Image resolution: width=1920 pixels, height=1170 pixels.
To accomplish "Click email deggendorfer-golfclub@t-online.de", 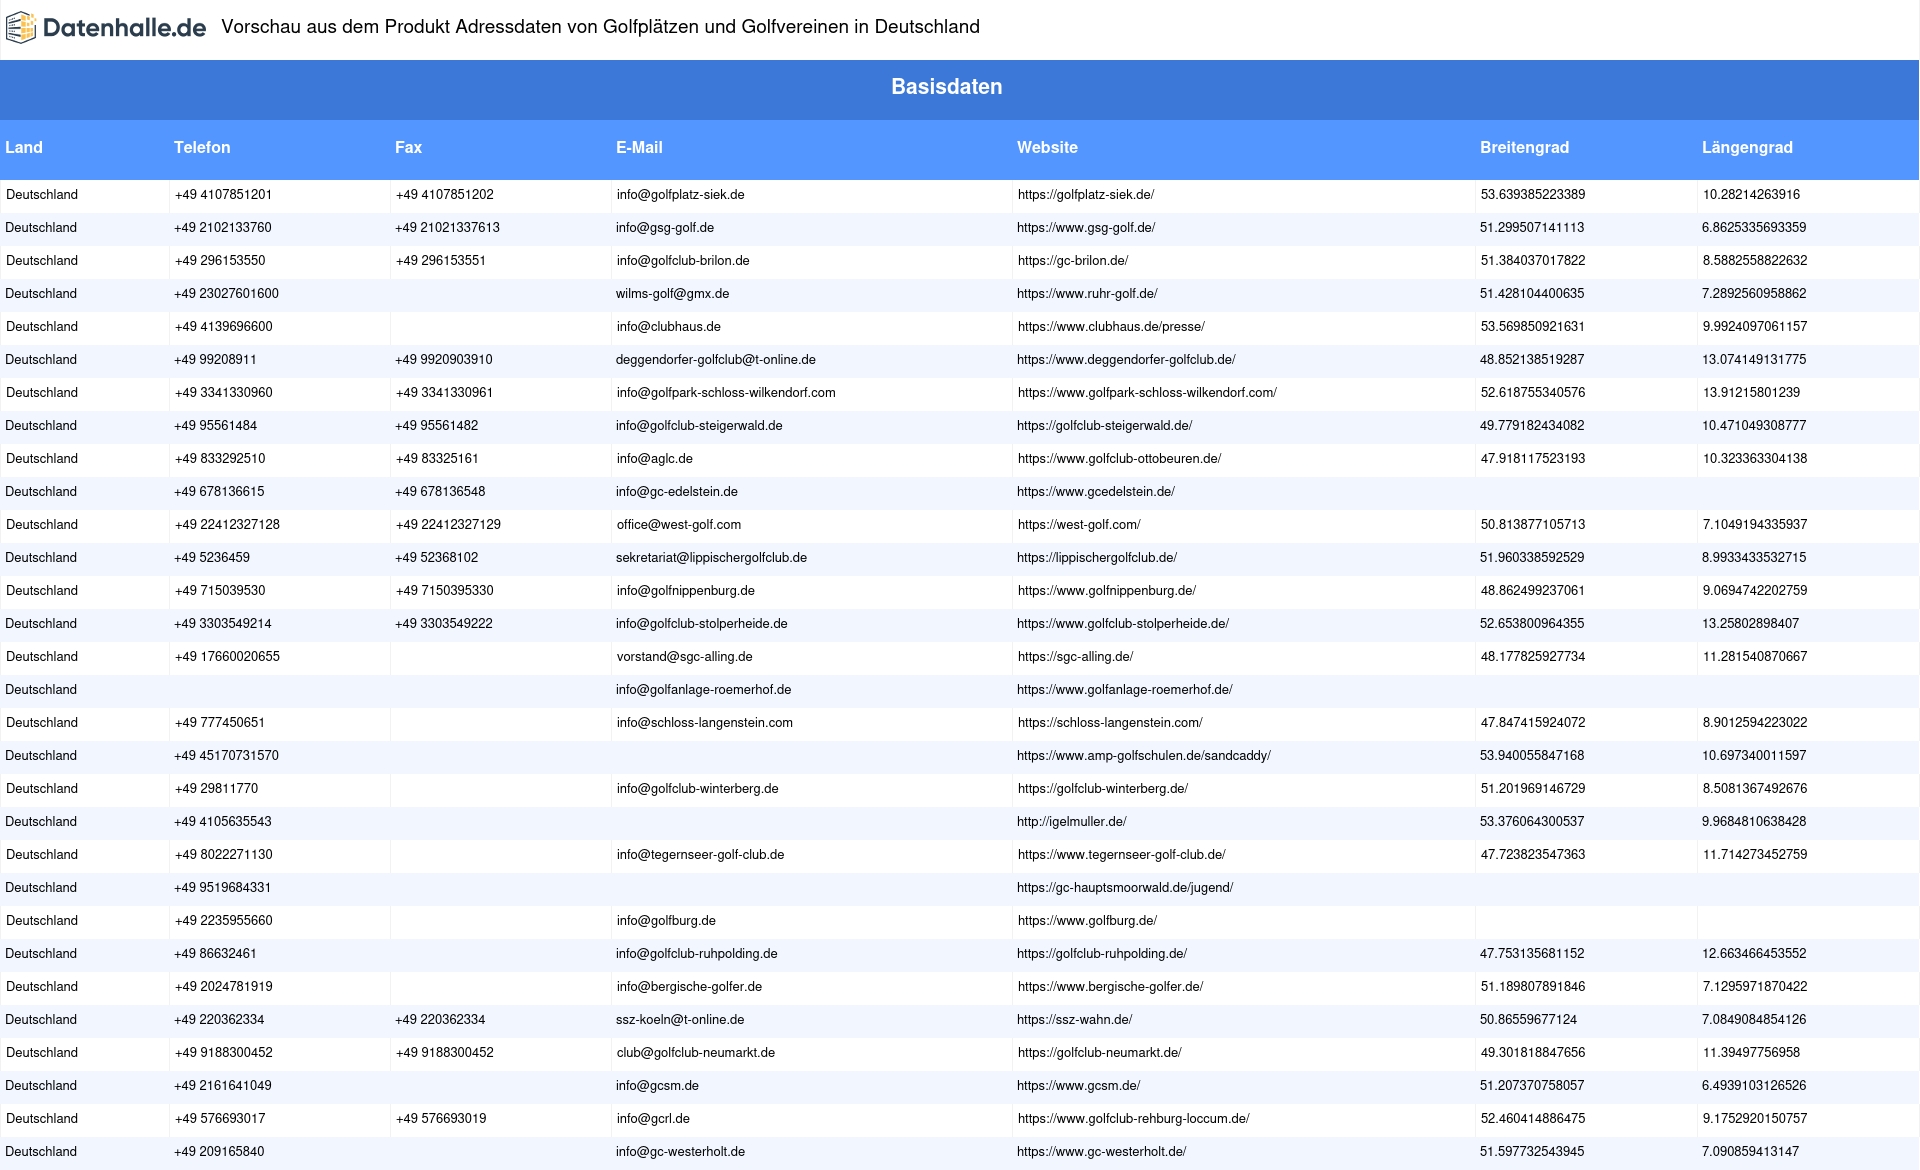I will point(716,360).
